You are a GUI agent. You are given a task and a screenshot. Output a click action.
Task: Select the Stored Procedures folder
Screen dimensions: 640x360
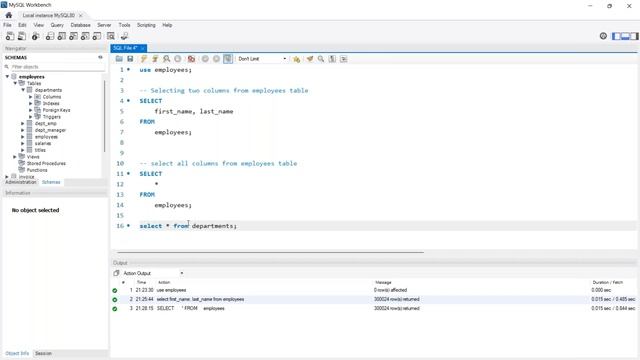(46, 163)
